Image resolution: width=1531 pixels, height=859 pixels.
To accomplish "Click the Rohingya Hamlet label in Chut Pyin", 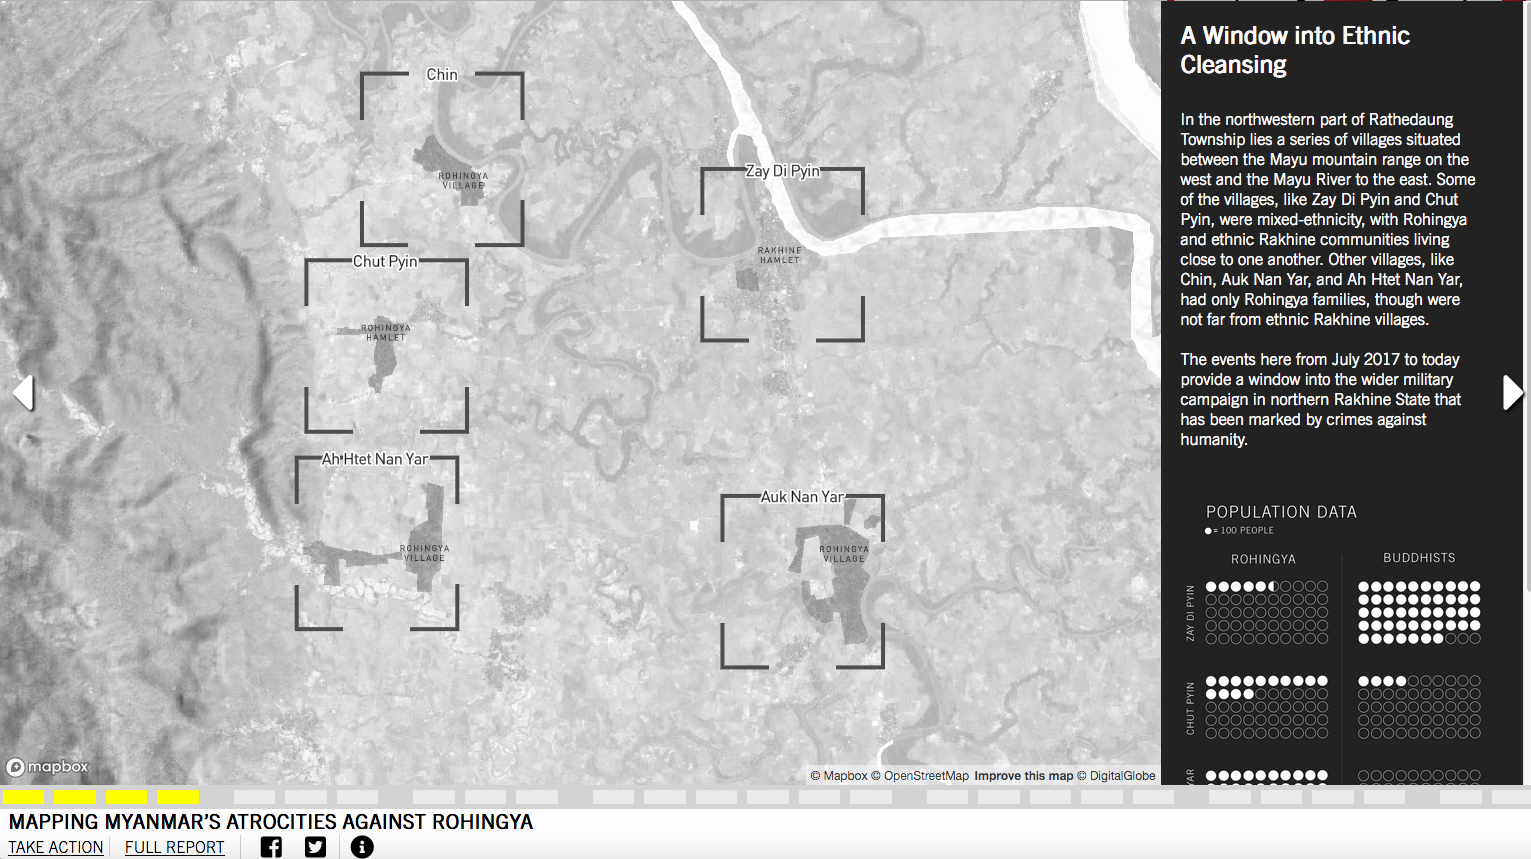I will coord(386,333).
